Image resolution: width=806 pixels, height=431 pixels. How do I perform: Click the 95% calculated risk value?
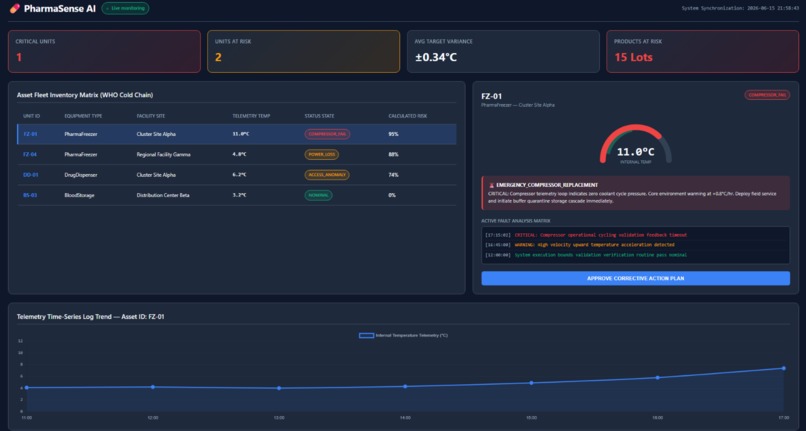tap(393, 134)
